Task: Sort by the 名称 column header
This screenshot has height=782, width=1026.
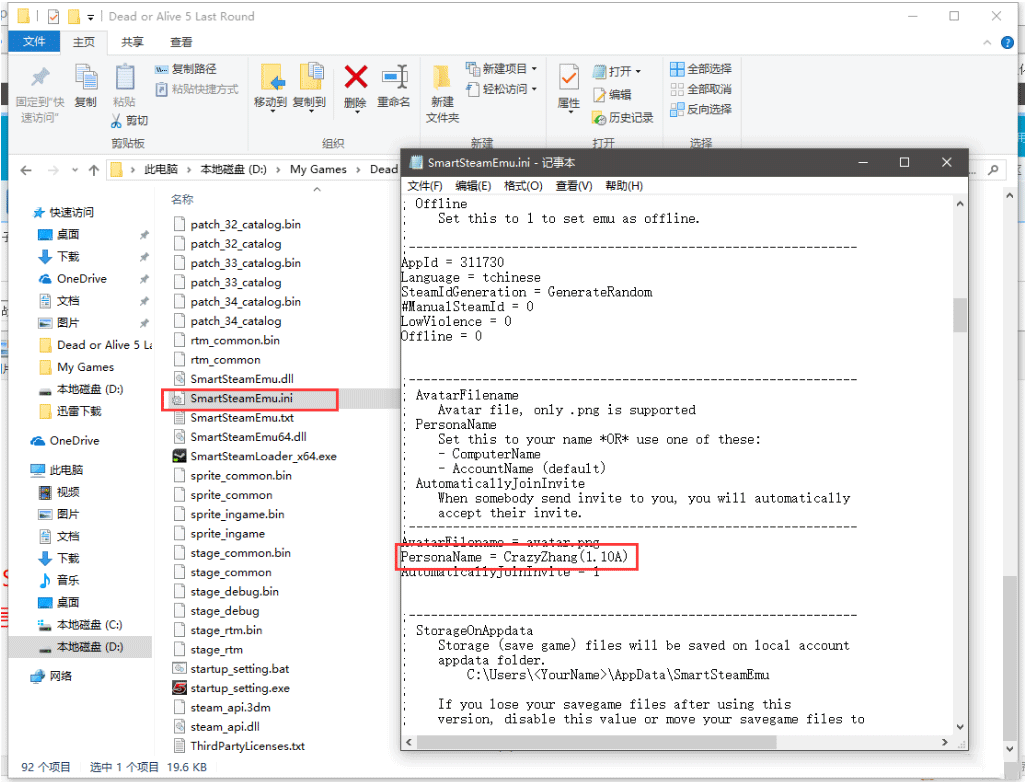Action: point(182,200)
